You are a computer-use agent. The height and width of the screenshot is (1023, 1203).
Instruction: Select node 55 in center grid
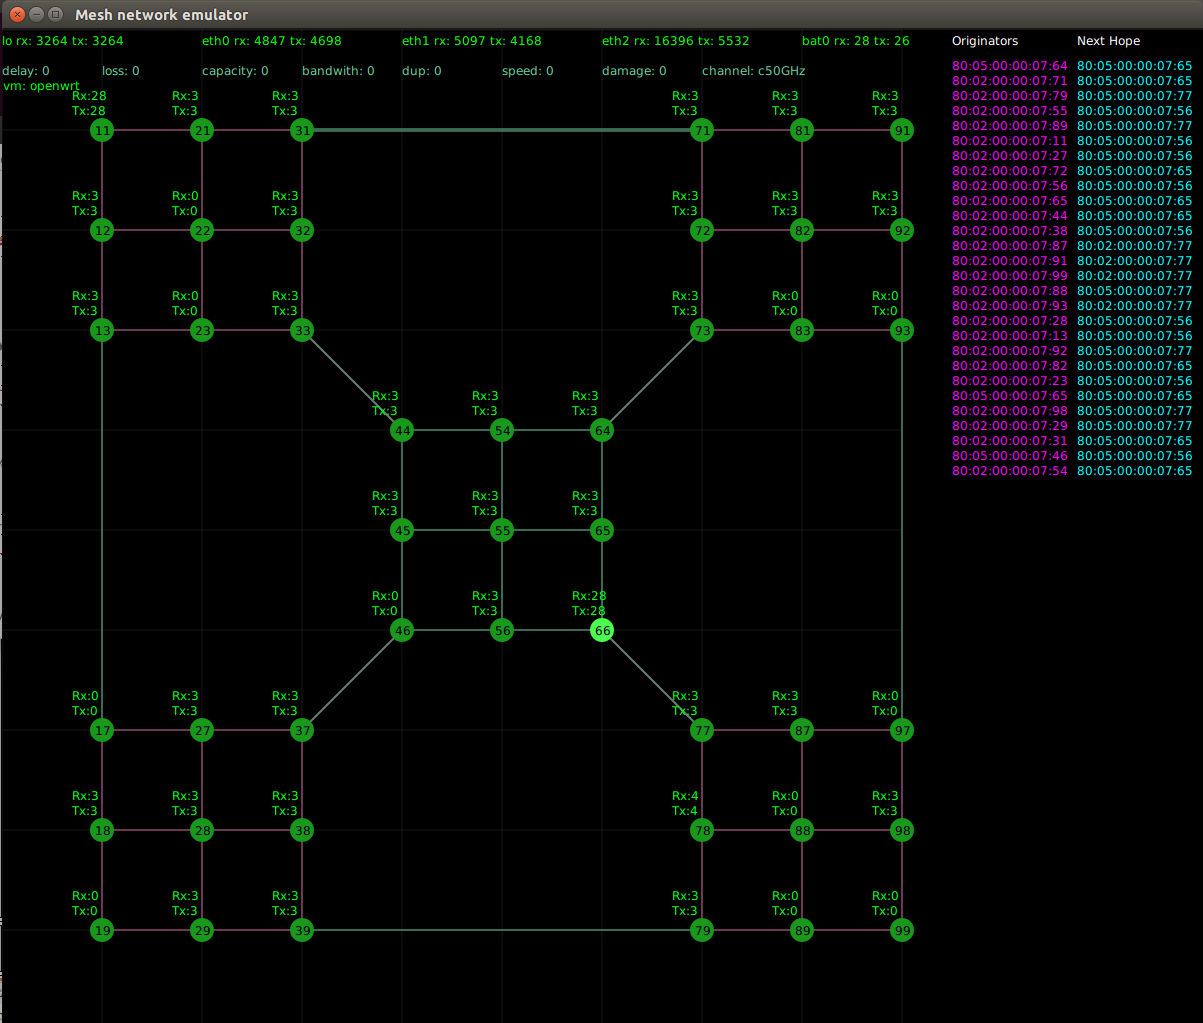coord(502,530)
